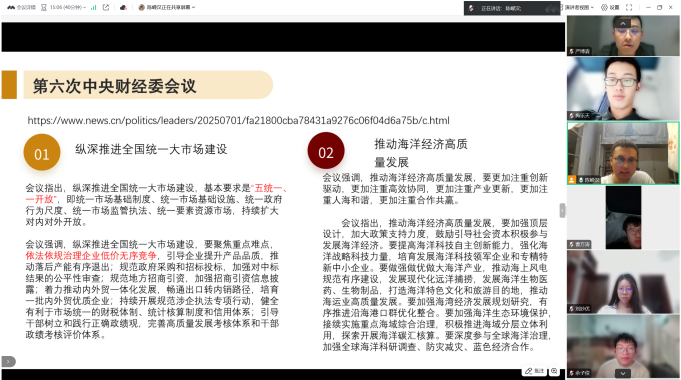
Task: Open meeting details via Tencent Meeting logo
Action: (21, 7)
